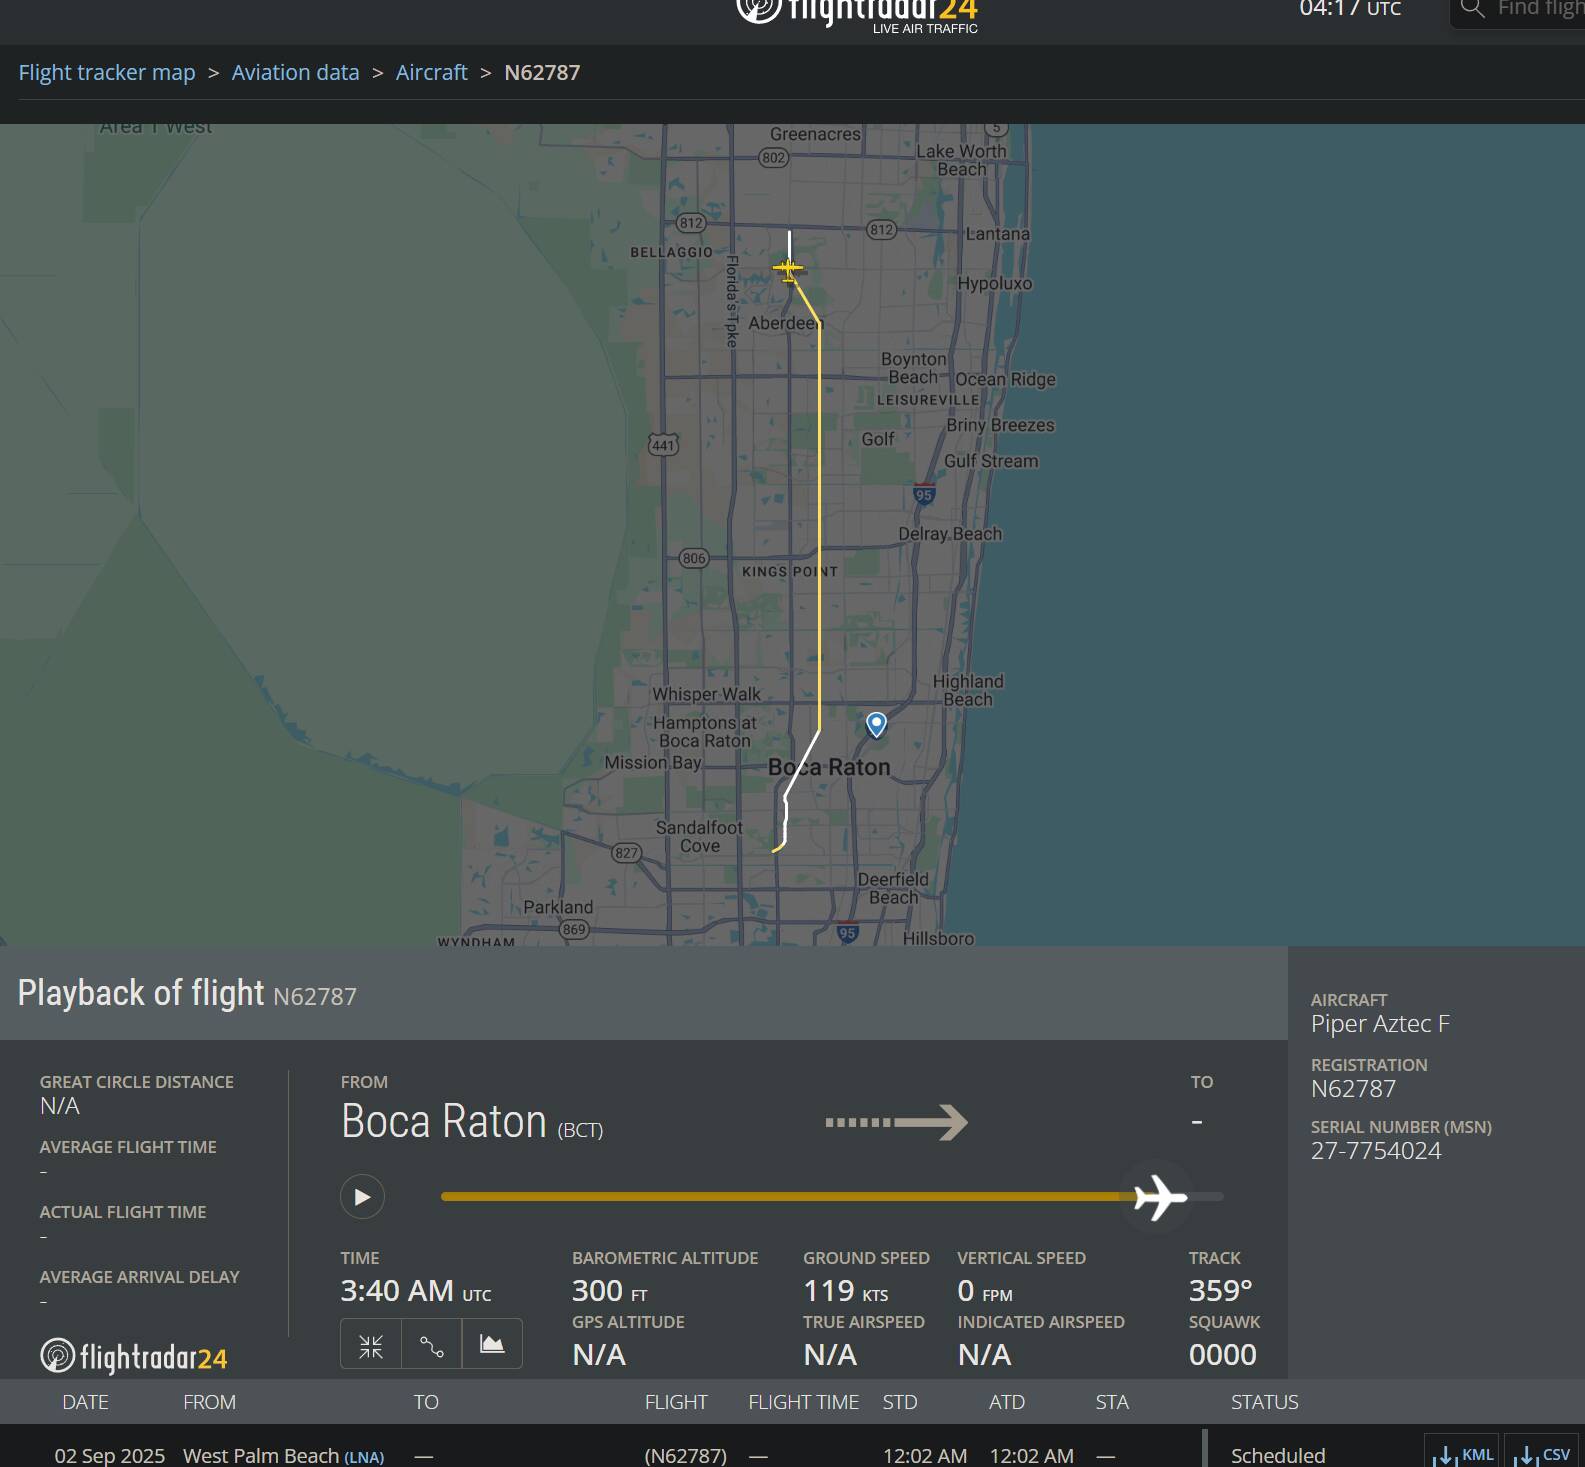This screenshot has width=1585, height=1467.
Task: Play the flight playback
Action: tap(362, 1196)
